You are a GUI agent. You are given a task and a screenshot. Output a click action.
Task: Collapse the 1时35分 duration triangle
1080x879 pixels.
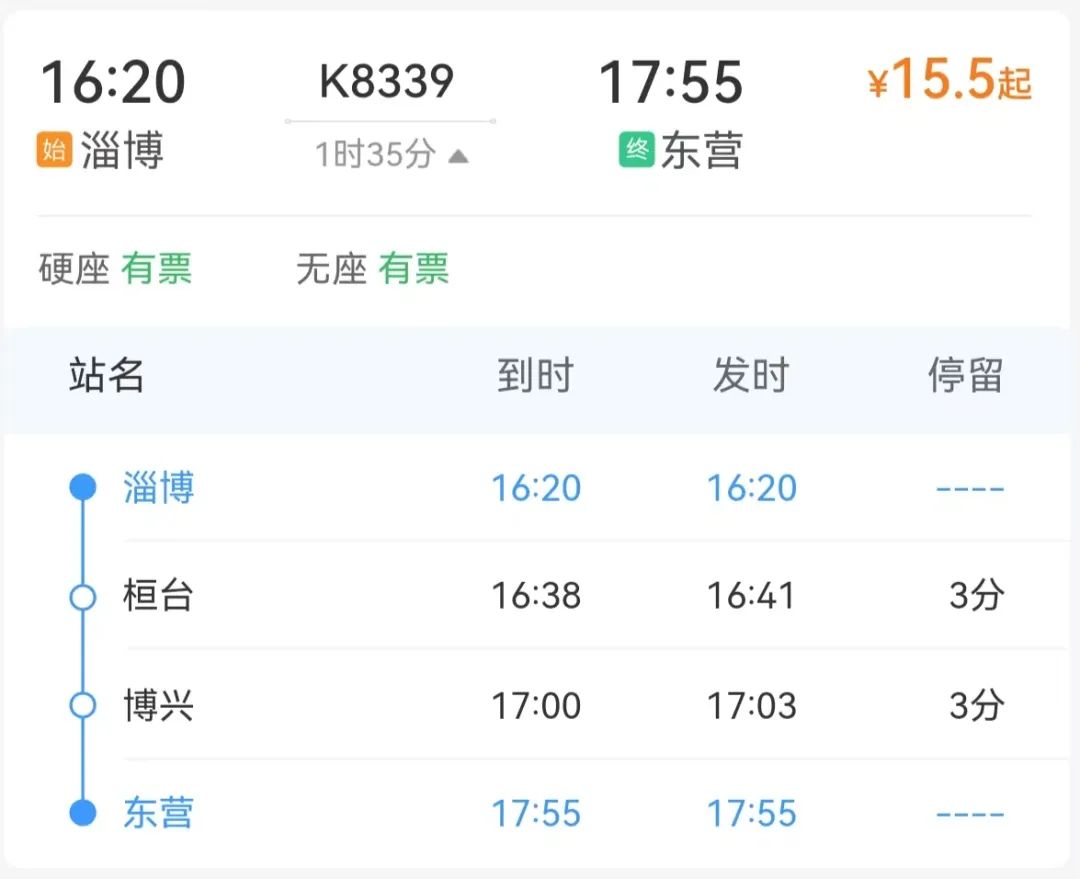point(458,156)
